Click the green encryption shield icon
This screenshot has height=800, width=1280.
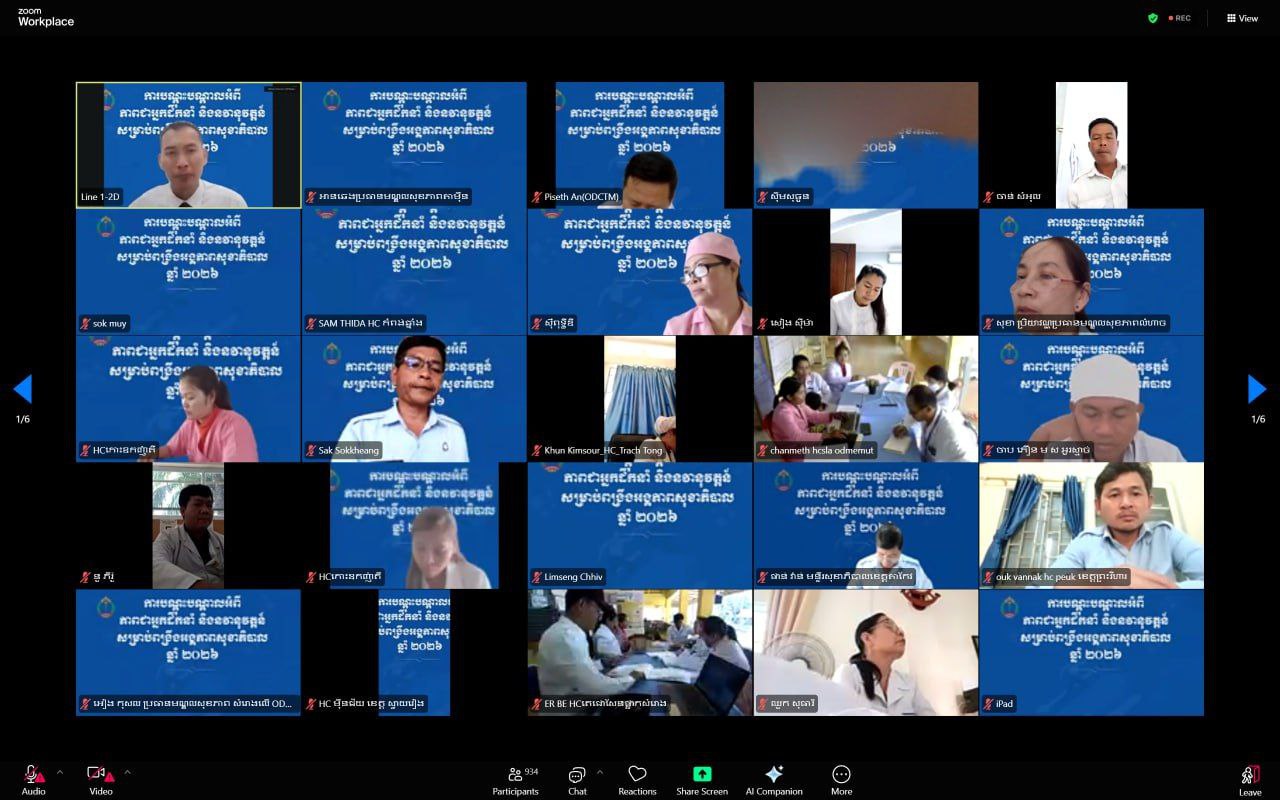[x=1153, y=18]
